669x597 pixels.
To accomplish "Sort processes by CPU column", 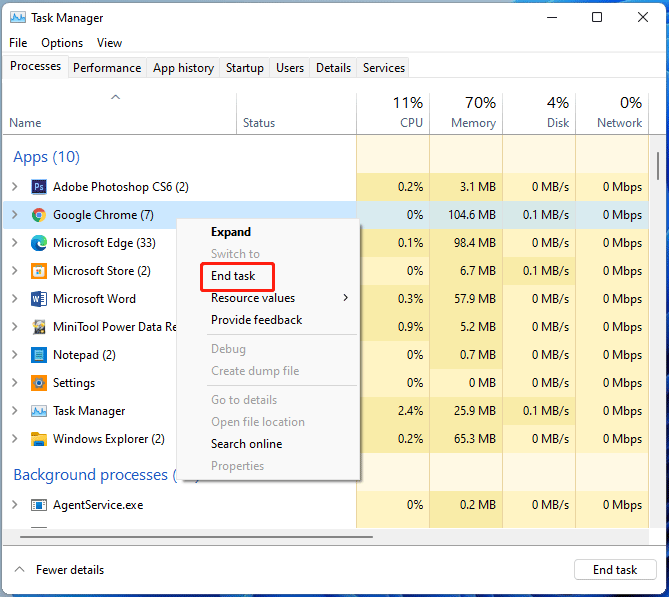I will click(393, 114).
